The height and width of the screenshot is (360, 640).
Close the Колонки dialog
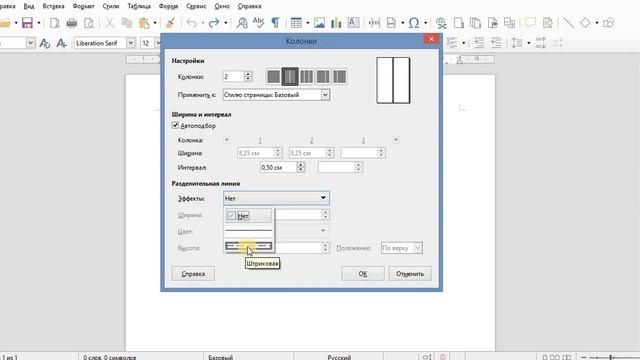coord(431,39)
